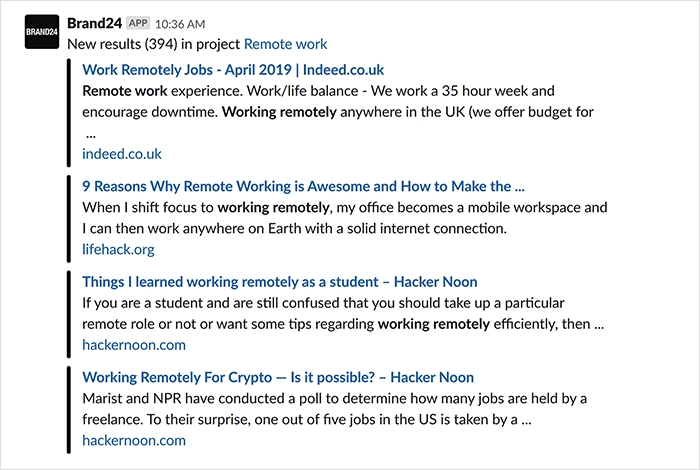Open Work Remotely Jobs Indeed.co.uk title link
Image resolution: width=700 pixels, height=470 pixels.
click(x=233, y=70)
